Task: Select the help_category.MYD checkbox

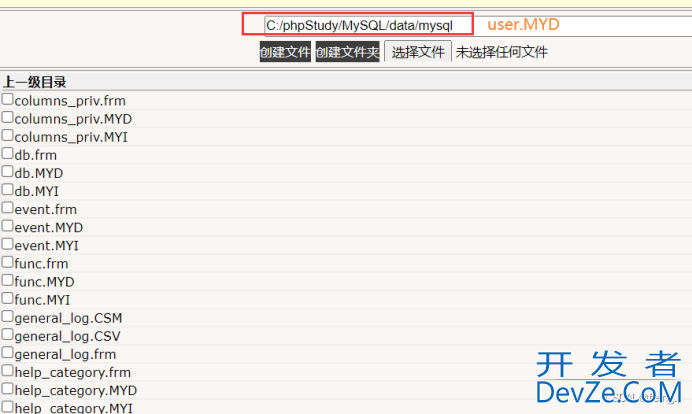Action: (7, 389)
